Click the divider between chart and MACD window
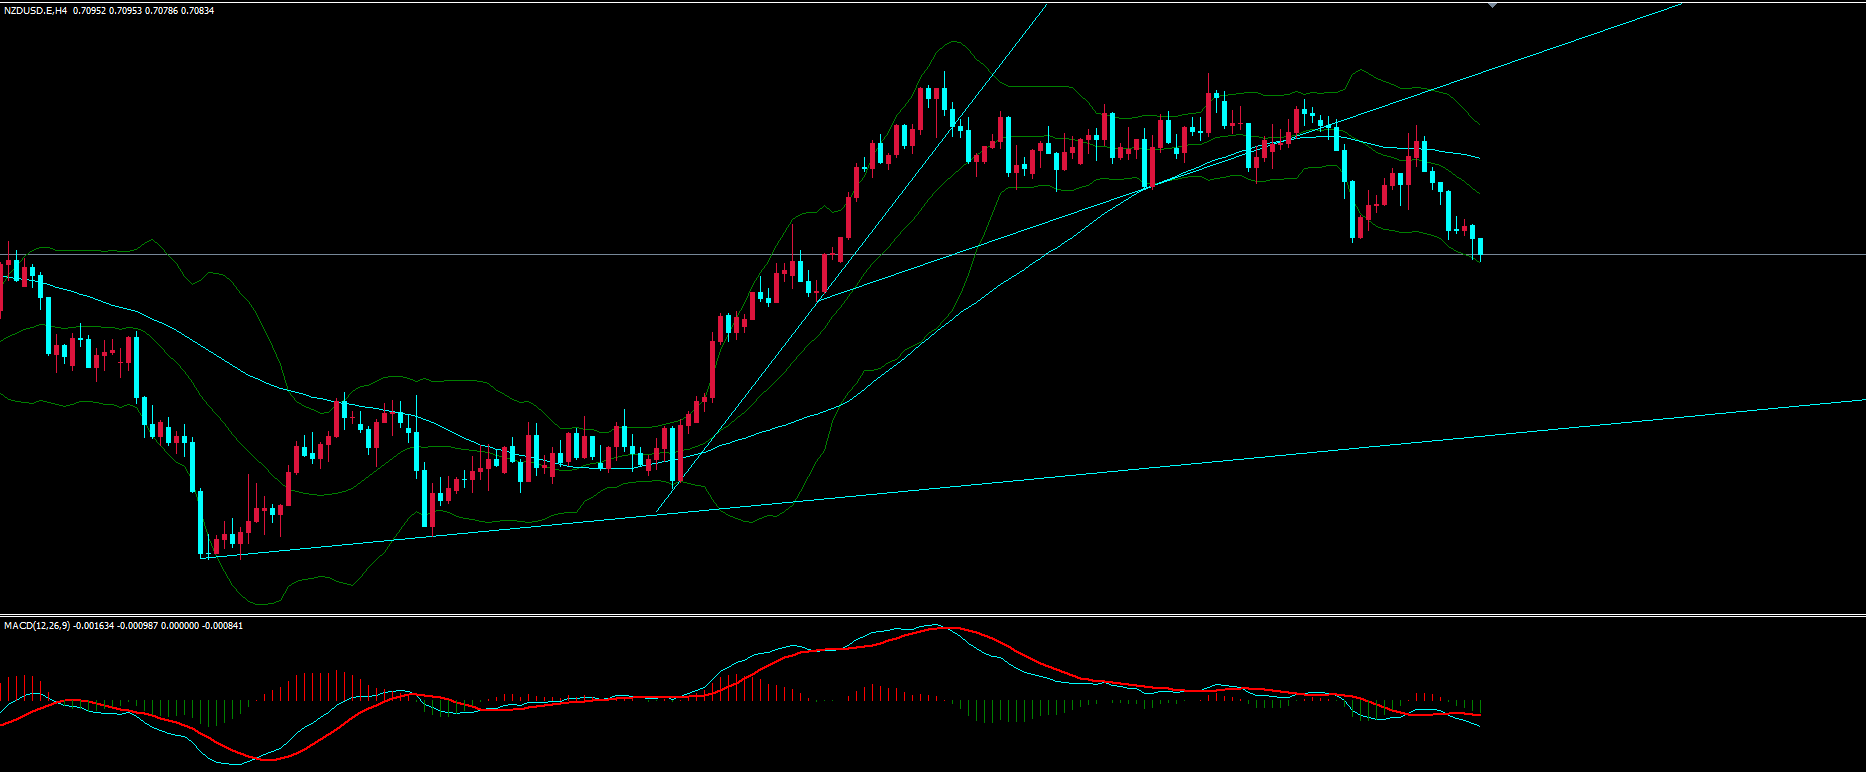The height and width of the screenshot is (772, 1866). [933, 615]
